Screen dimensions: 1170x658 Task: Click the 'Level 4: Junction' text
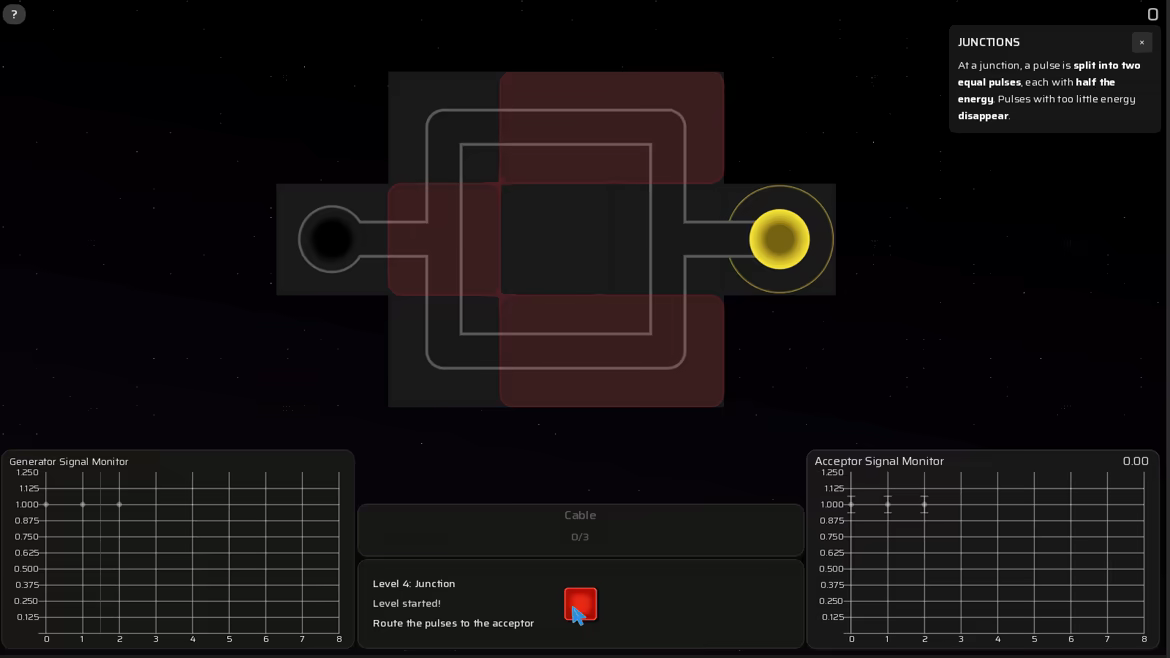(414, 583)
